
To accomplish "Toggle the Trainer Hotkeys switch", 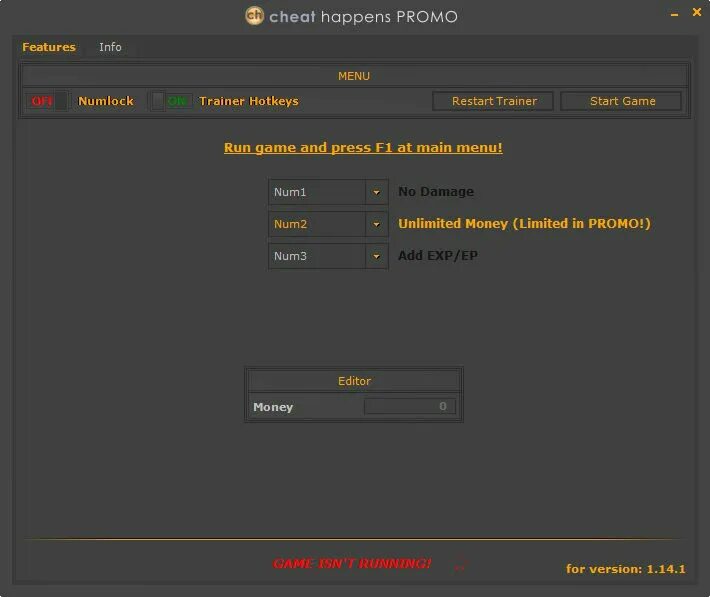I will (171, 101).
